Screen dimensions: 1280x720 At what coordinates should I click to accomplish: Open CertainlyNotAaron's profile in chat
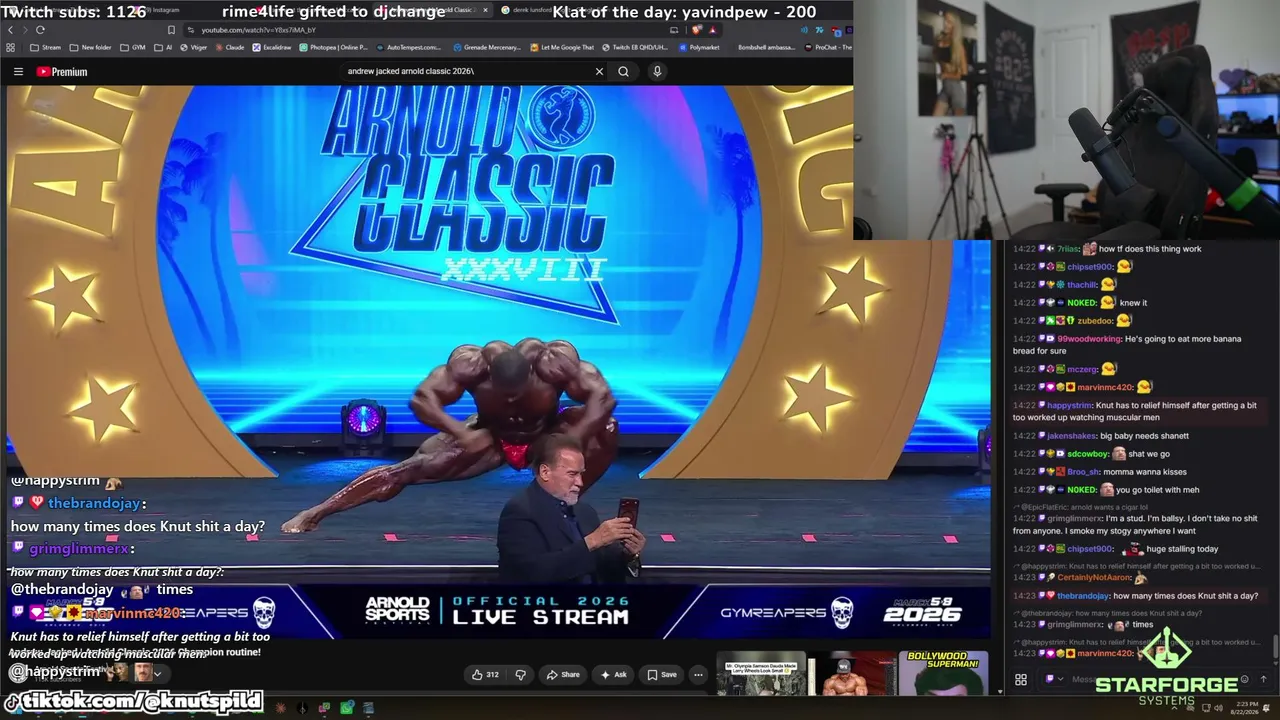[1094, 578]
